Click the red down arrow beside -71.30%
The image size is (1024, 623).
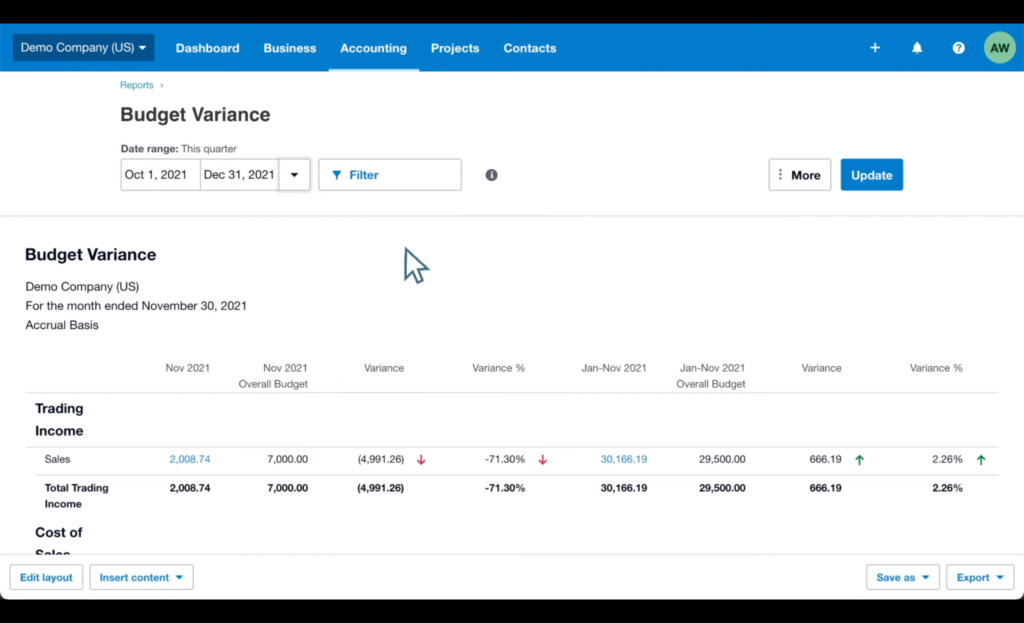coord(543,459)
